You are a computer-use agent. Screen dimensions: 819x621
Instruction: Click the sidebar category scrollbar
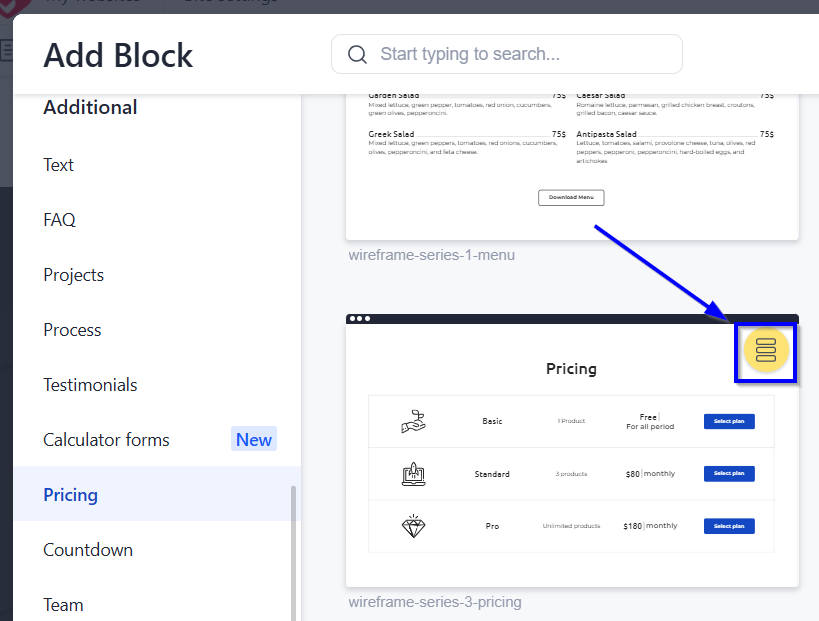coord(293,553)
